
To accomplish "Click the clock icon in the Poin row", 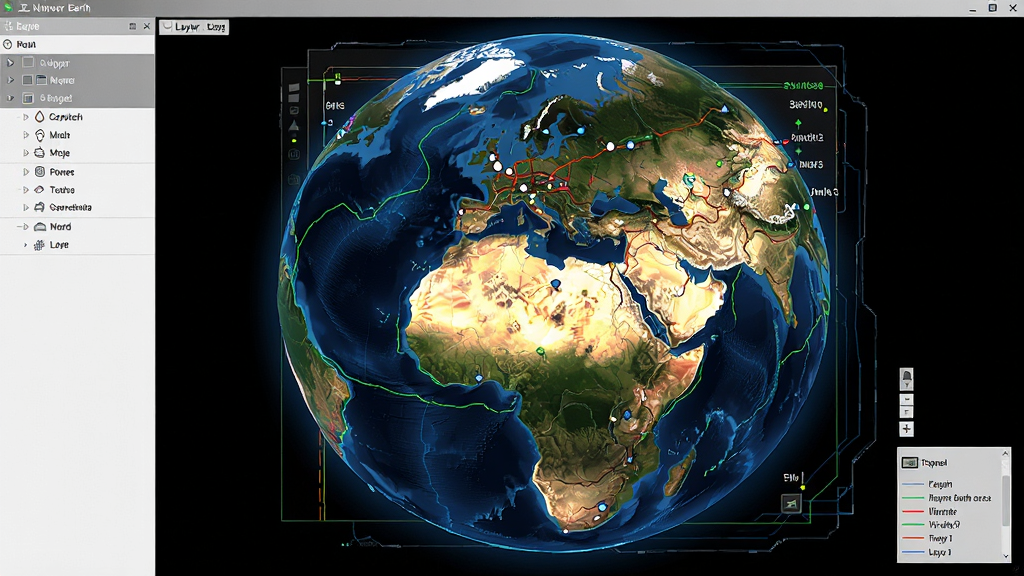I will [8, 44].
